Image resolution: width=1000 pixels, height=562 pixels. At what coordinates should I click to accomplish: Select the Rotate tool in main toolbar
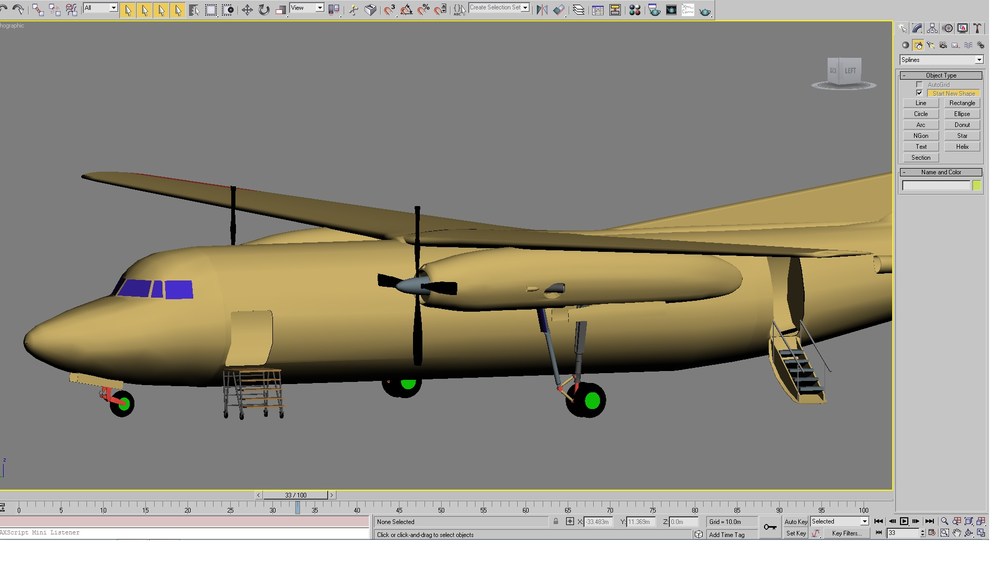(x=263, y=10)
